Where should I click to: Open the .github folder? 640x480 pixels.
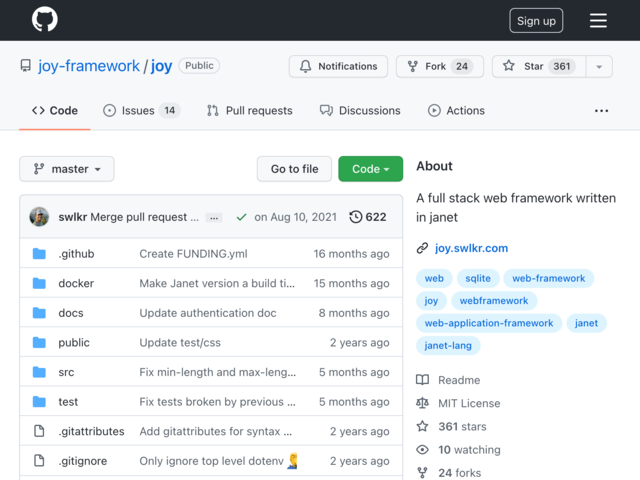76,254
